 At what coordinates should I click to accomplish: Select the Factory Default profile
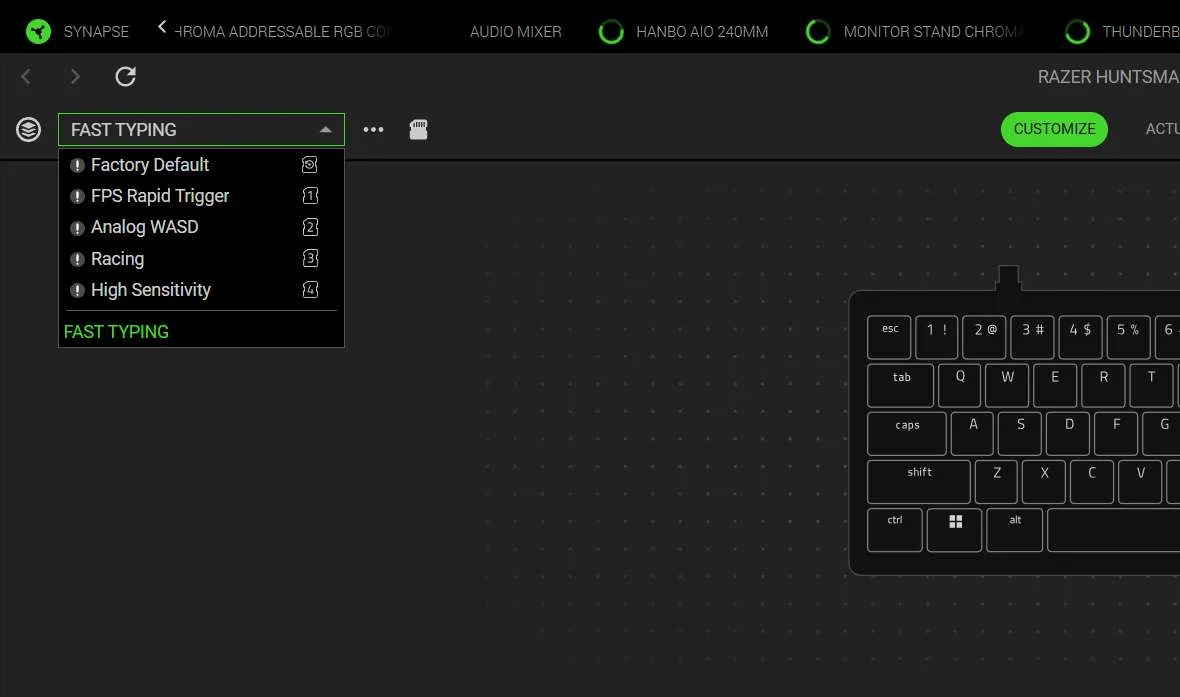coord(202,164)
